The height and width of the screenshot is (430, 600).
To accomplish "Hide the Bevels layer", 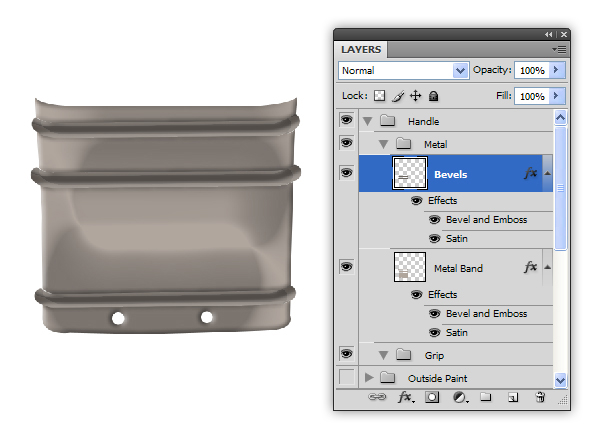I will pos(347,173).
